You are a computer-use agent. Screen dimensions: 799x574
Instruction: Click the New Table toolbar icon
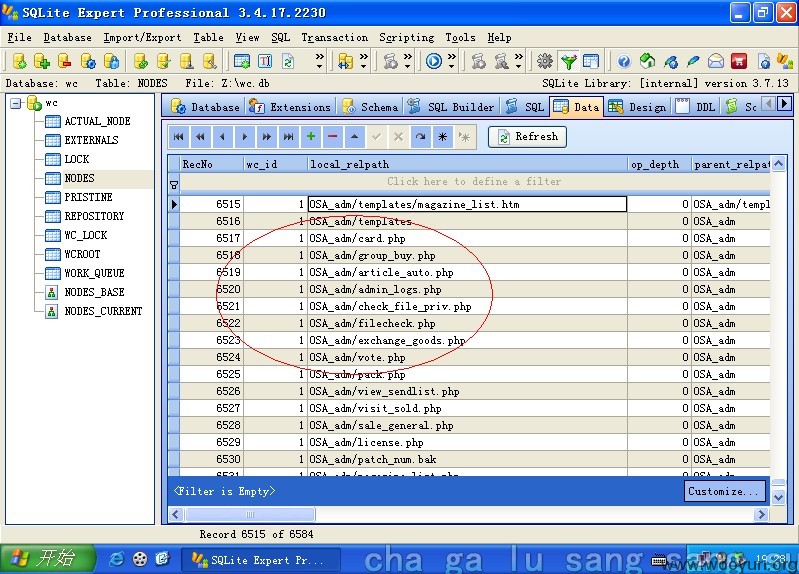tap(242, 61)
